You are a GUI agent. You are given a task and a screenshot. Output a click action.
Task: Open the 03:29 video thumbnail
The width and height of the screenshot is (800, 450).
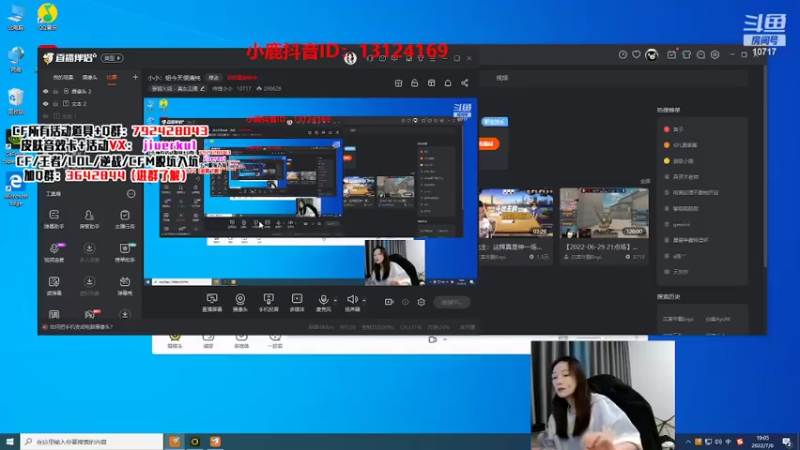tap(516, 213)
